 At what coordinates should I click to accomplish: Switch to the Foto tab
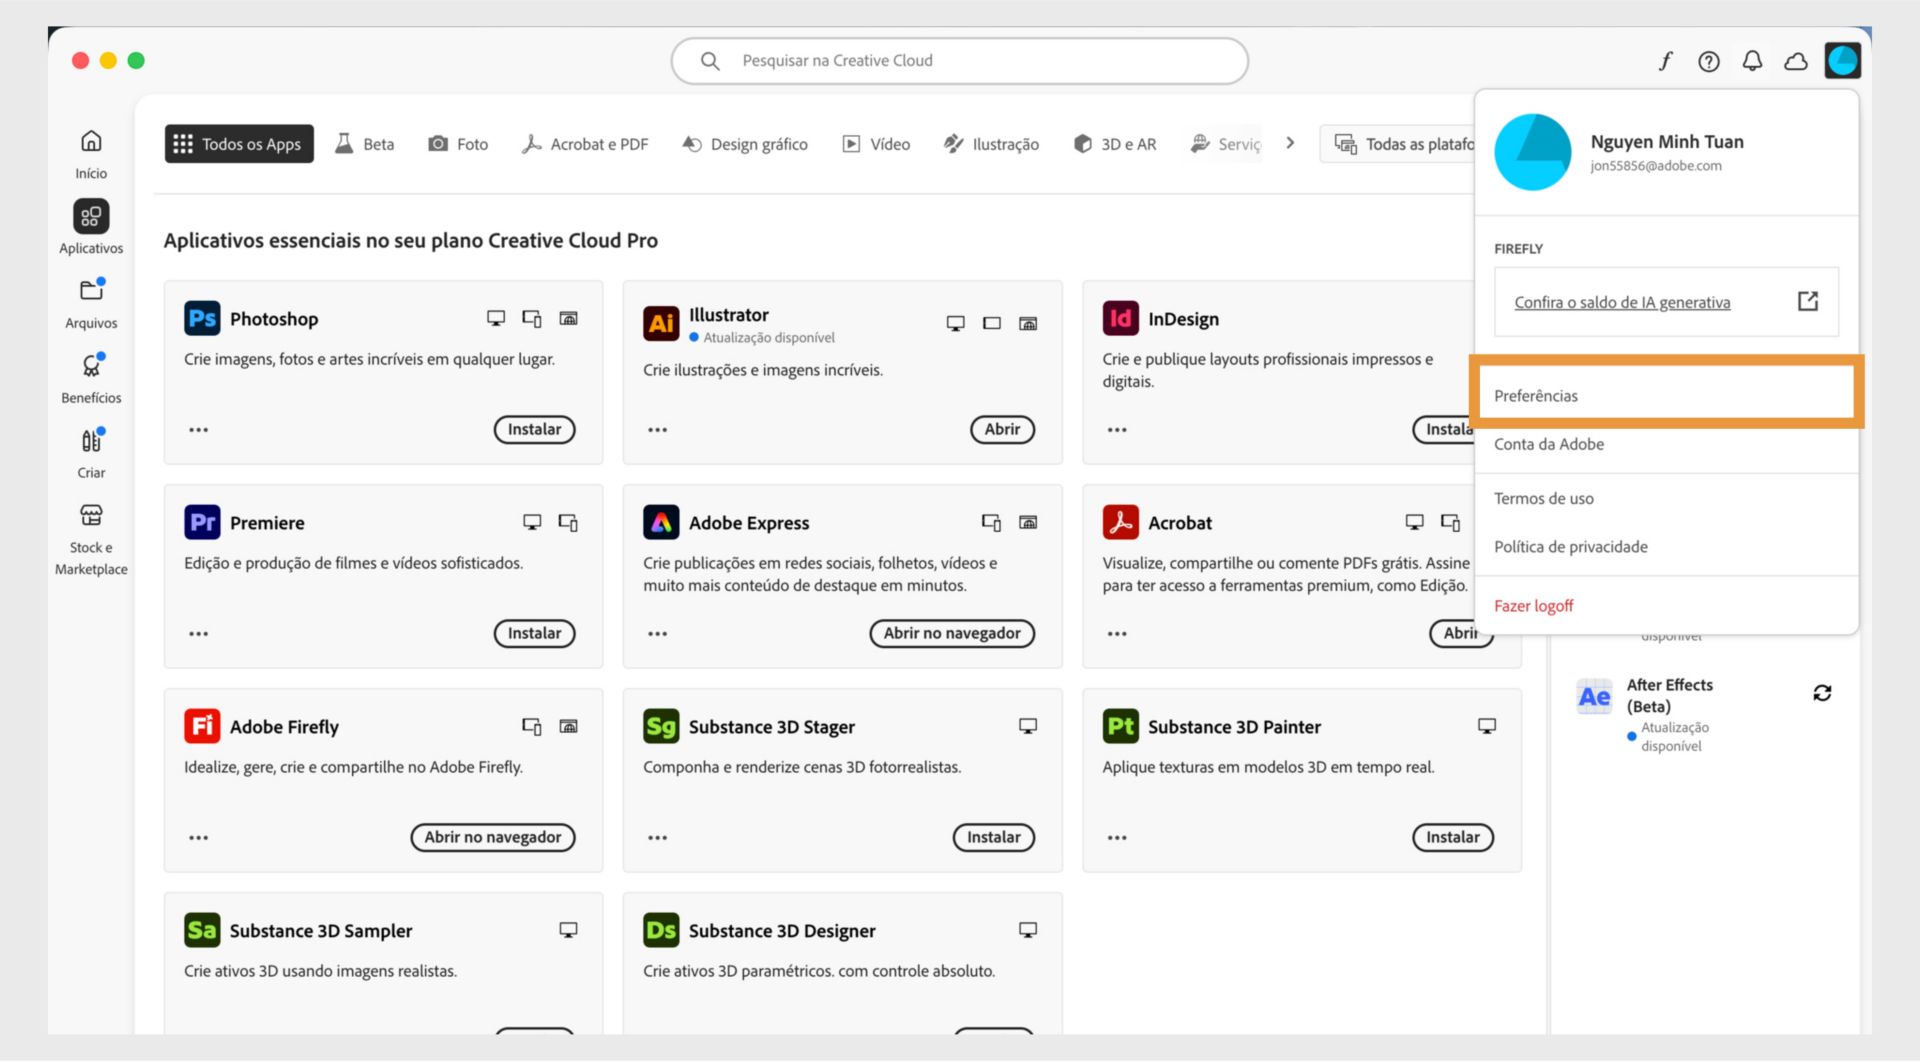458,144
